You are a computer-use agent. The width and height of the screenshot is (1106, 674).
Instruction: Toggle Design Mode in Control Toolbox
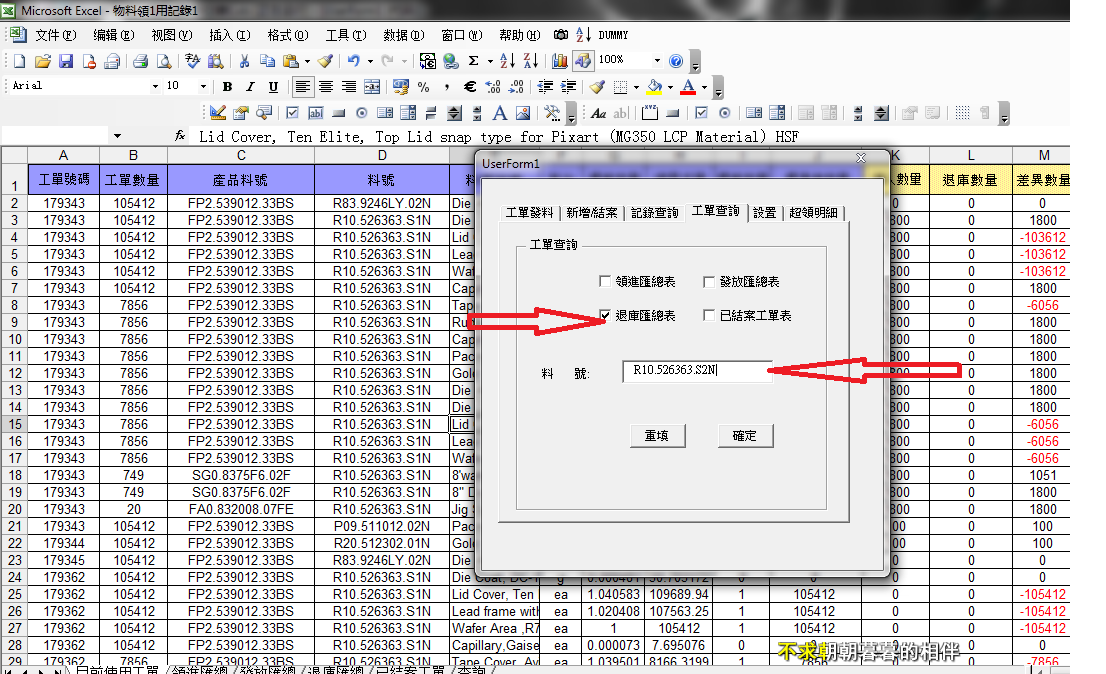[218, 113]
